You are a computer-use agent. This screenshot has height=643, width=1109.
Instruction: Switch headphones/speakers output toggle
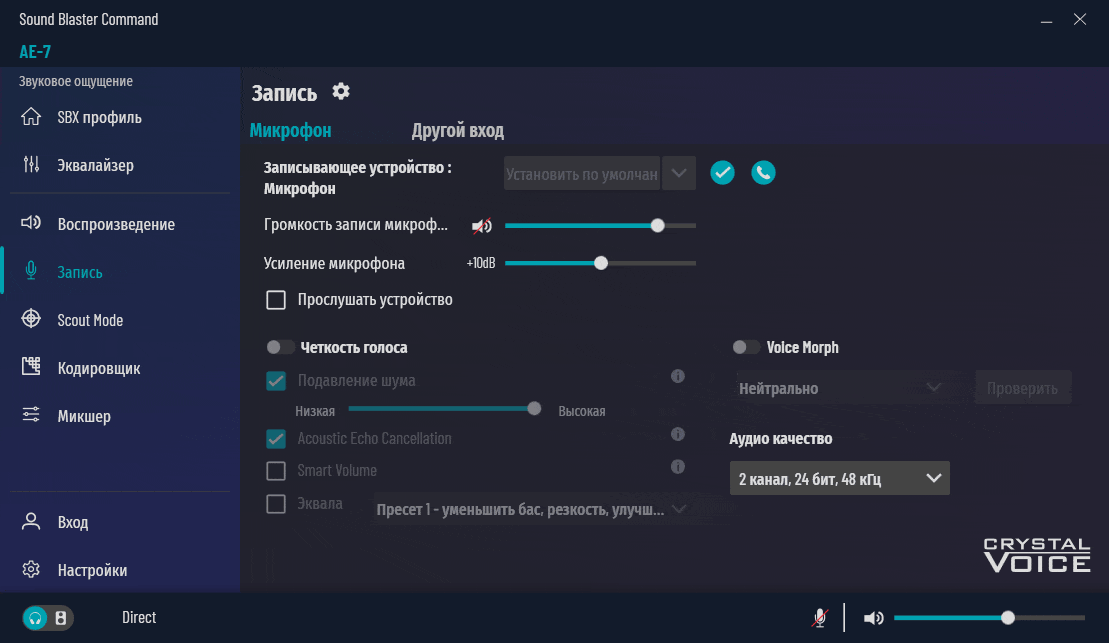tap(48, 618)
